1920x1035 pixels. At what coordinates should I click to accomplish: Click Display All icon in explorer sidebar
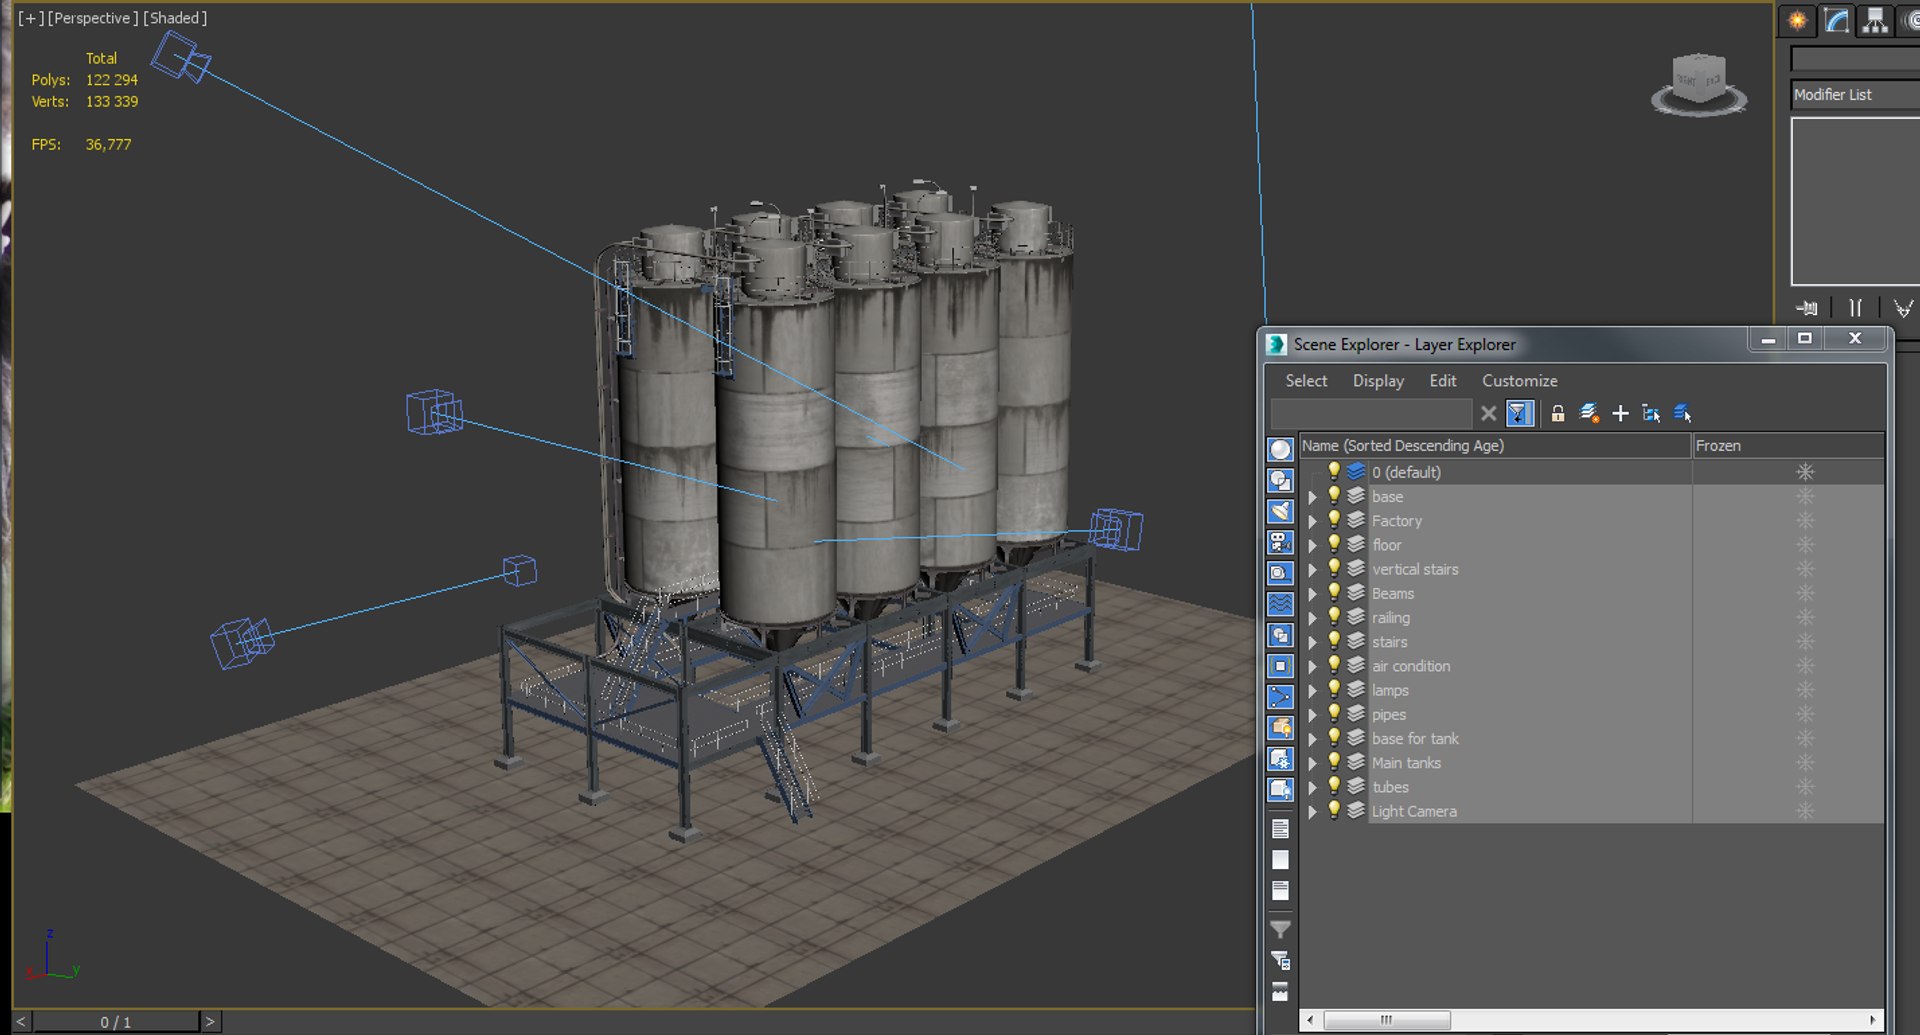point(1280,829)
